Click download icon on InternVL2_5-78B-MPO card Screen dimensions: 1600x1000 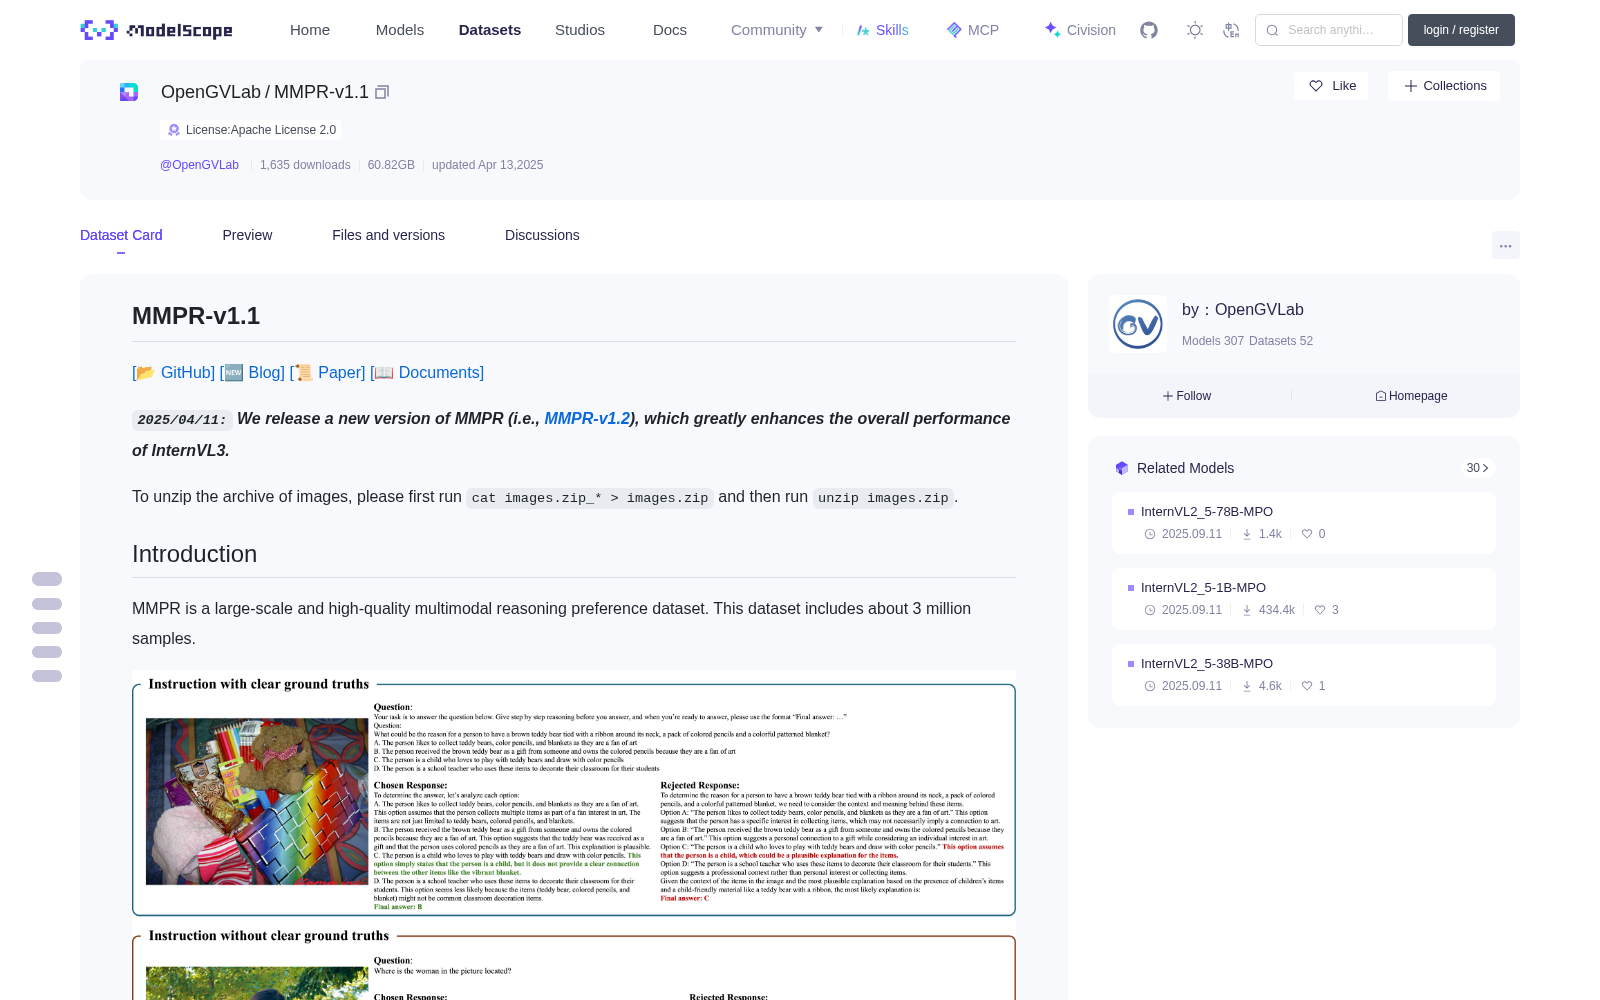[x=1247, y=534]
